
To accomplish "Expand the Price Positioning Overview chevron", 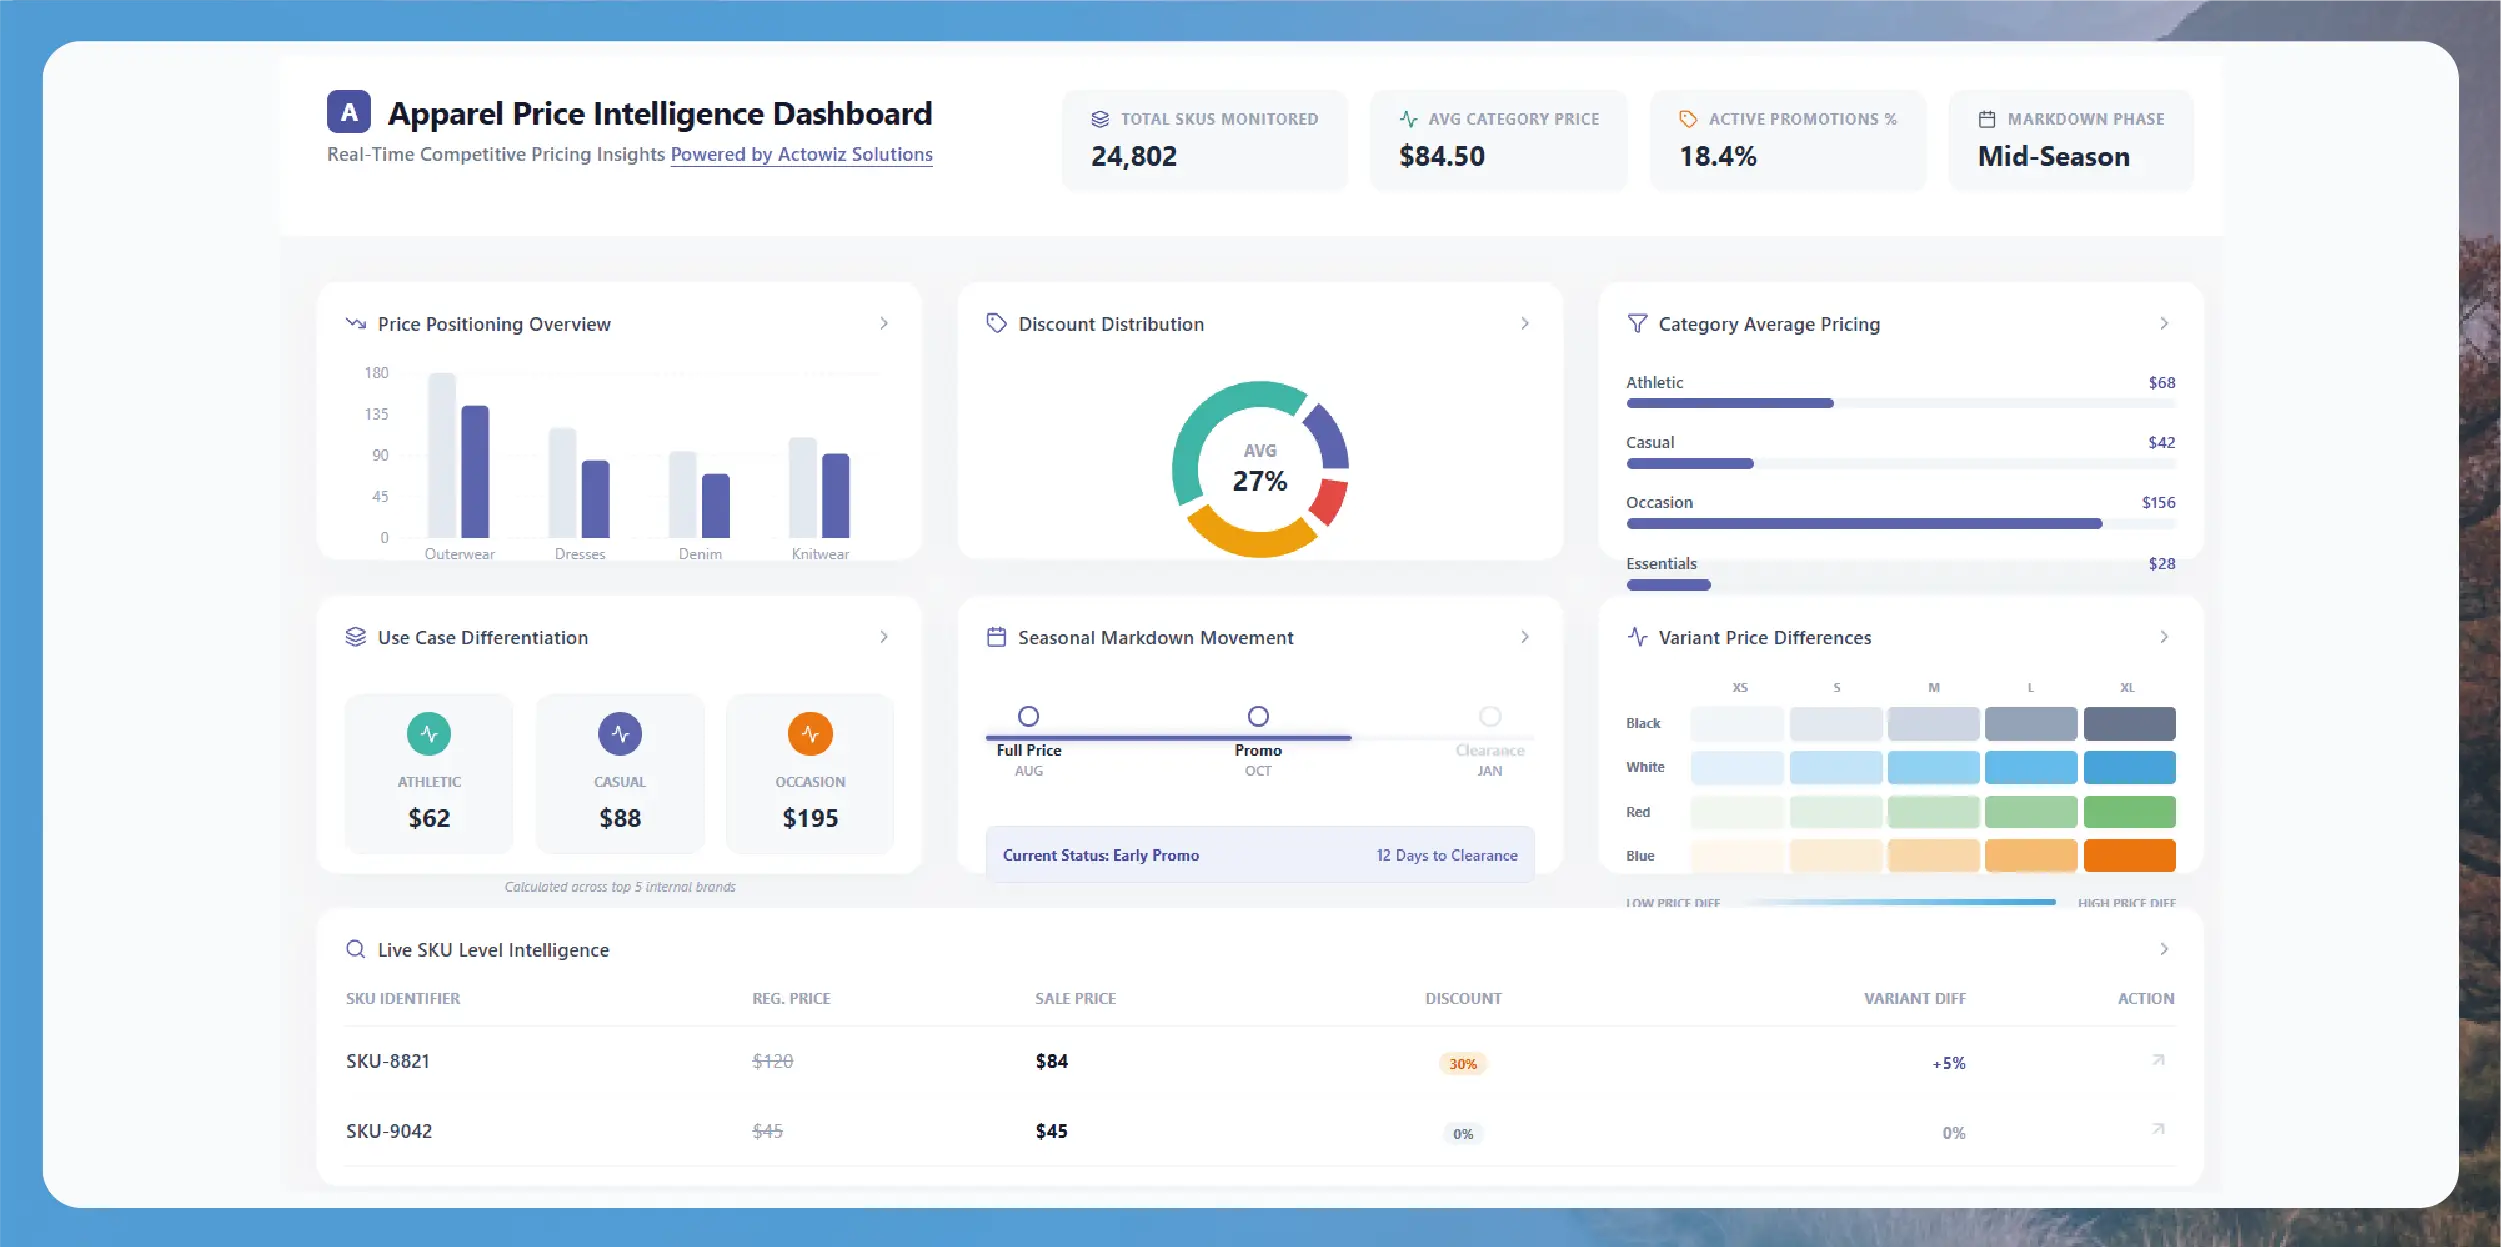I will point(884,323).
